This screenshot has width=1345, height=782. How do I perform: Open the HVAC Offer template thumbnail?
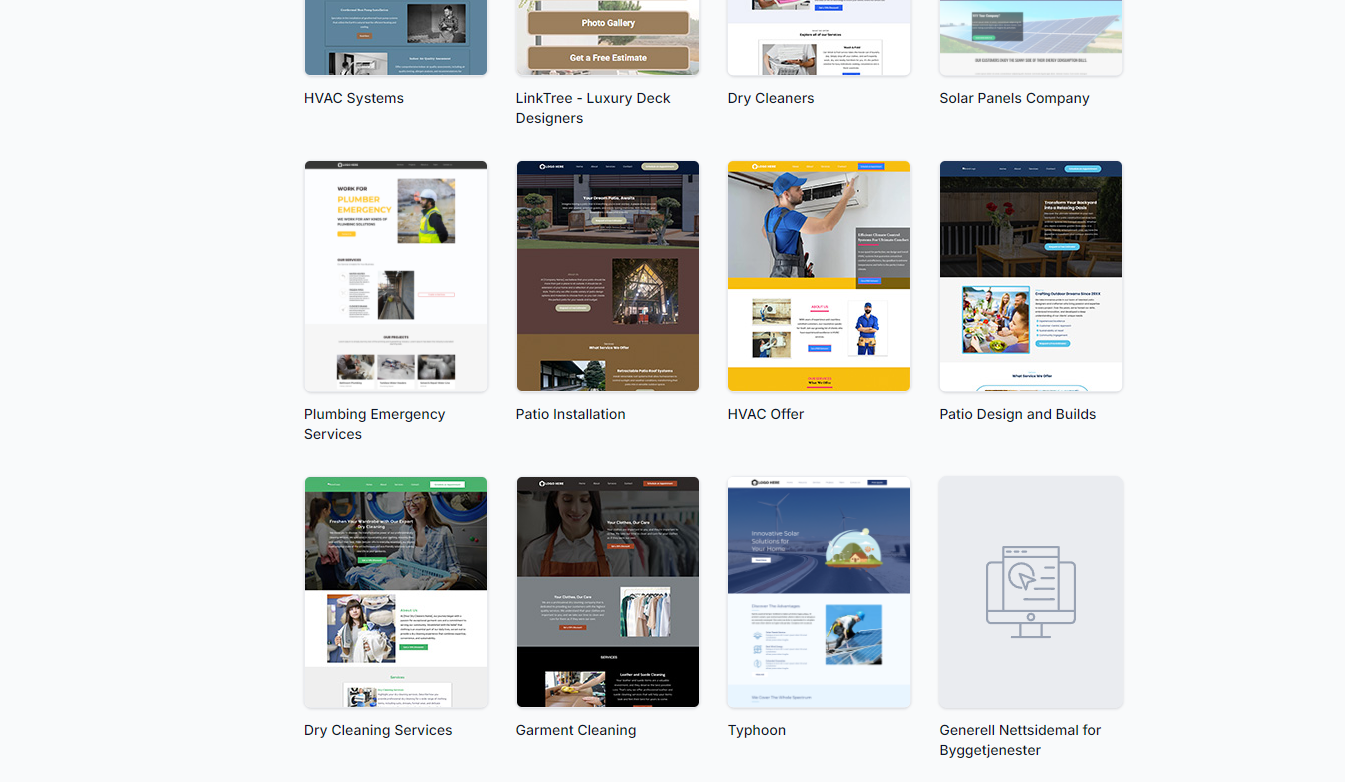[818, 276]
